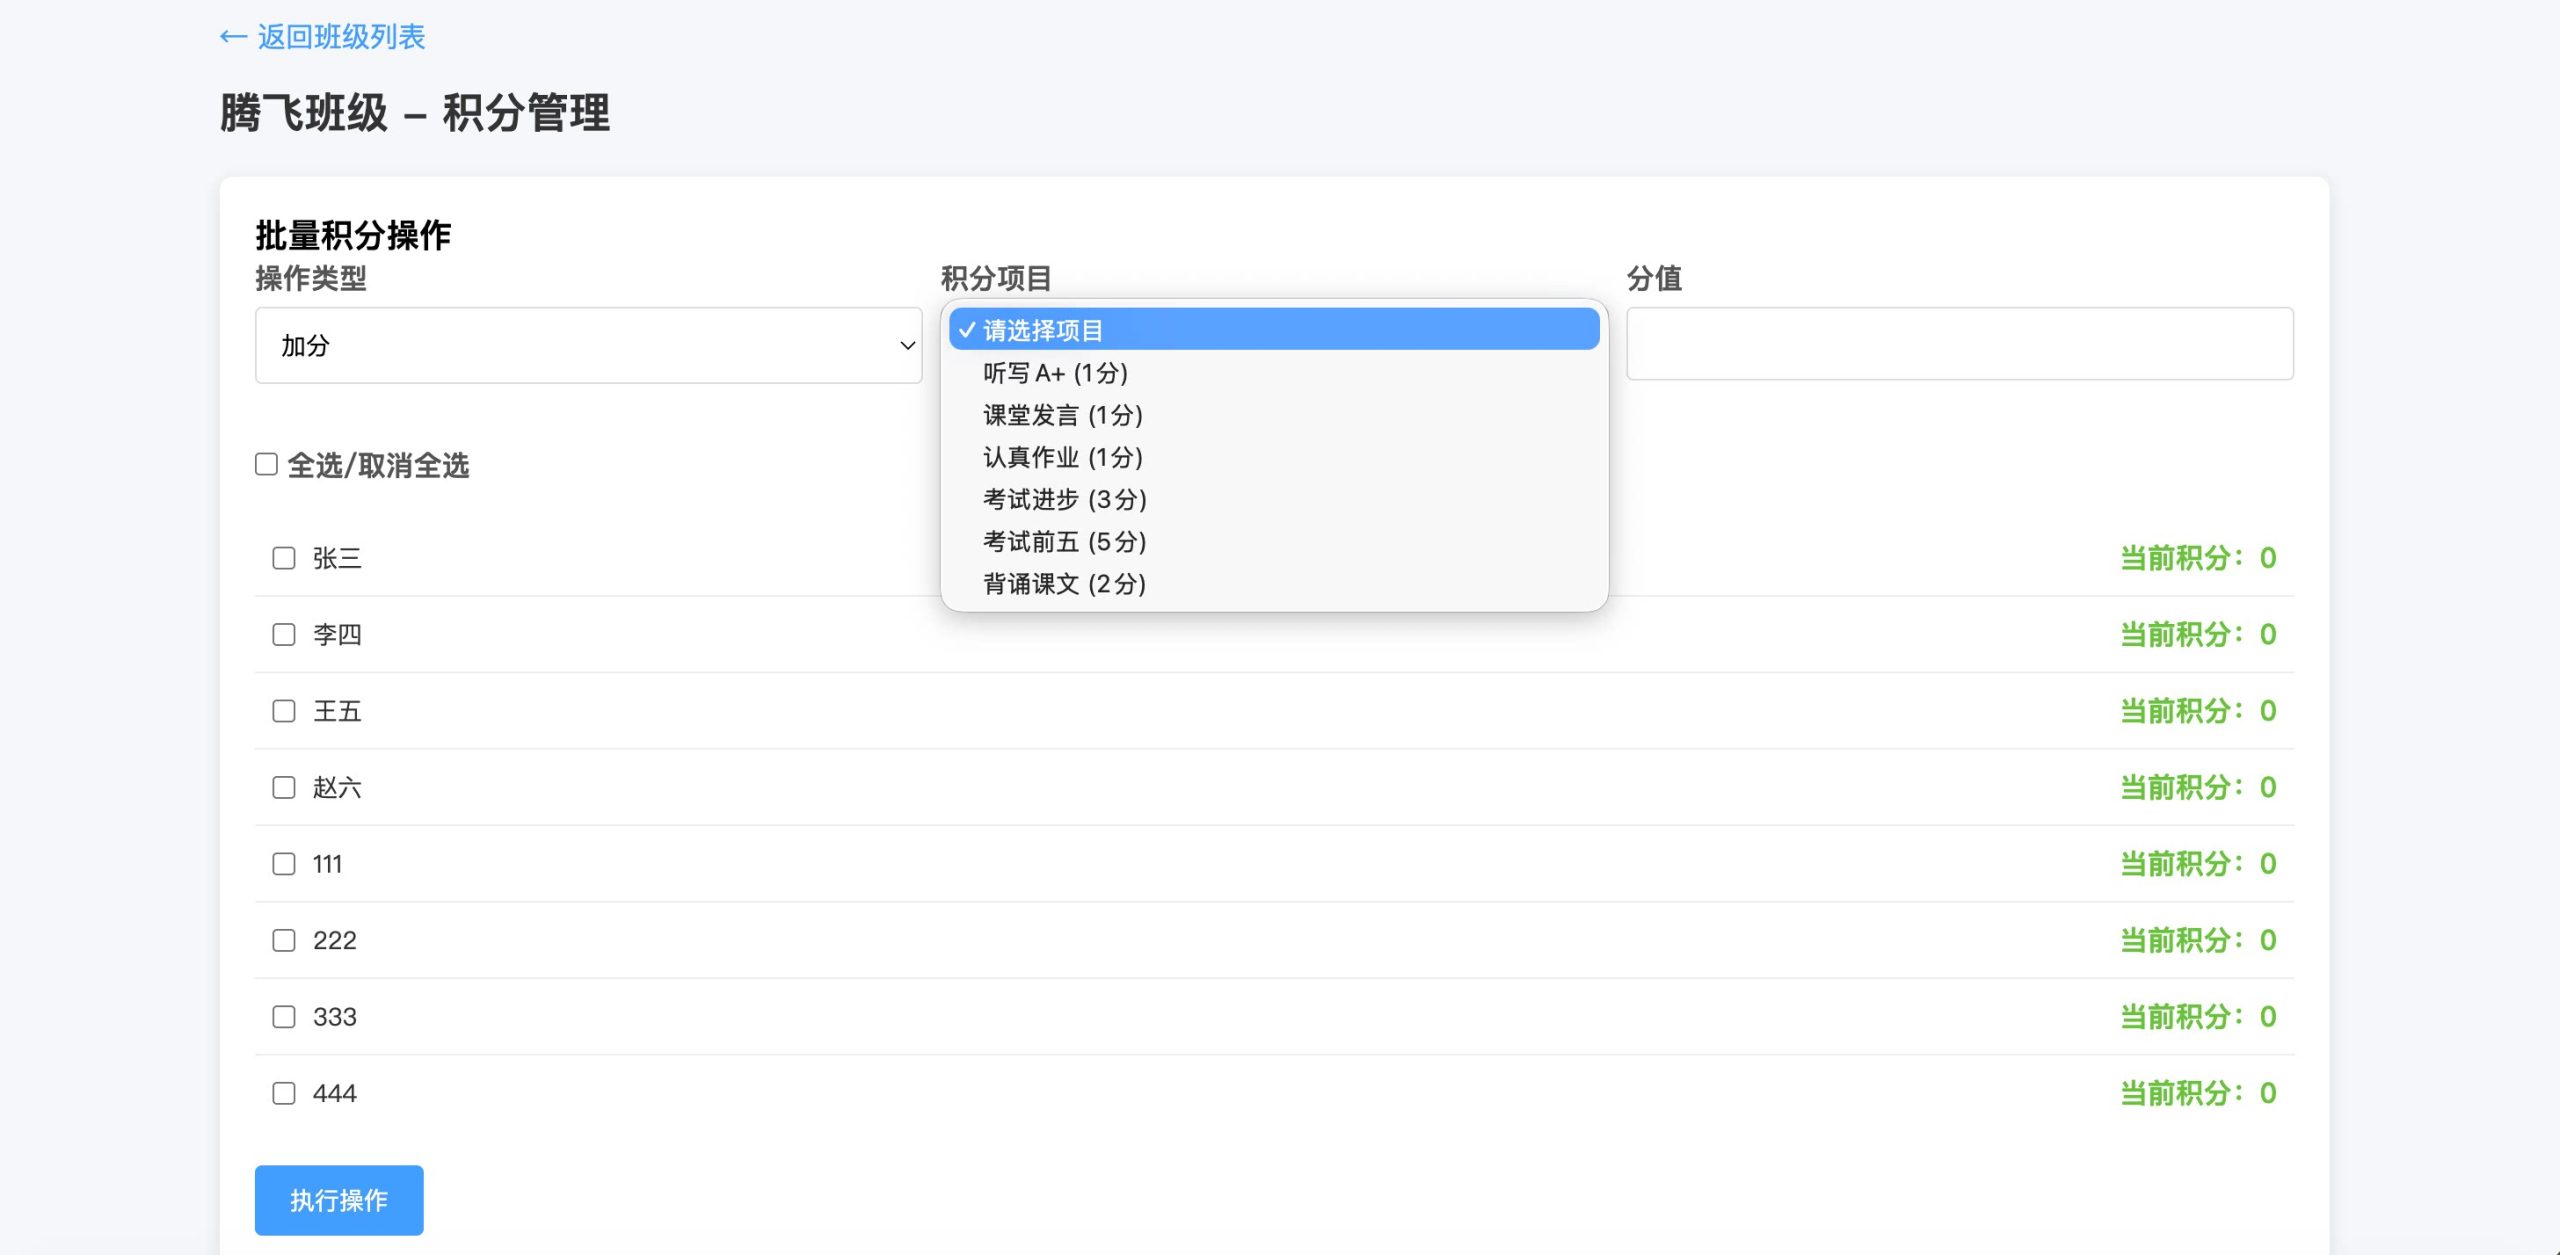Click the 批量积分操作 heading
This screenshot has width=2560, height=1255.
pos(353,235)
